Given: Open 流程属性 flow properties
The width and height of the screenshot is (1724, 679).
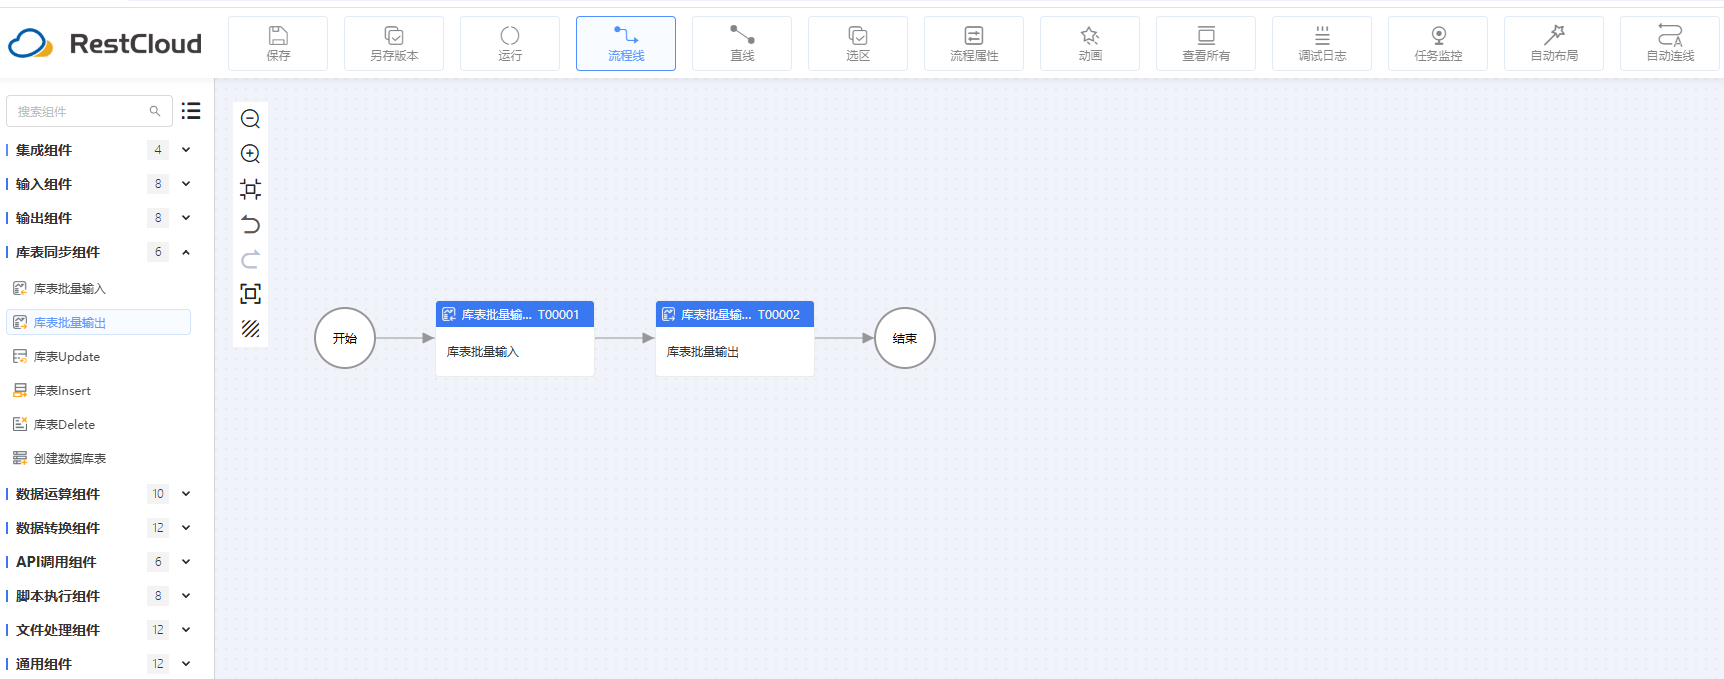Looking at the screenshot, I should 974,43.
